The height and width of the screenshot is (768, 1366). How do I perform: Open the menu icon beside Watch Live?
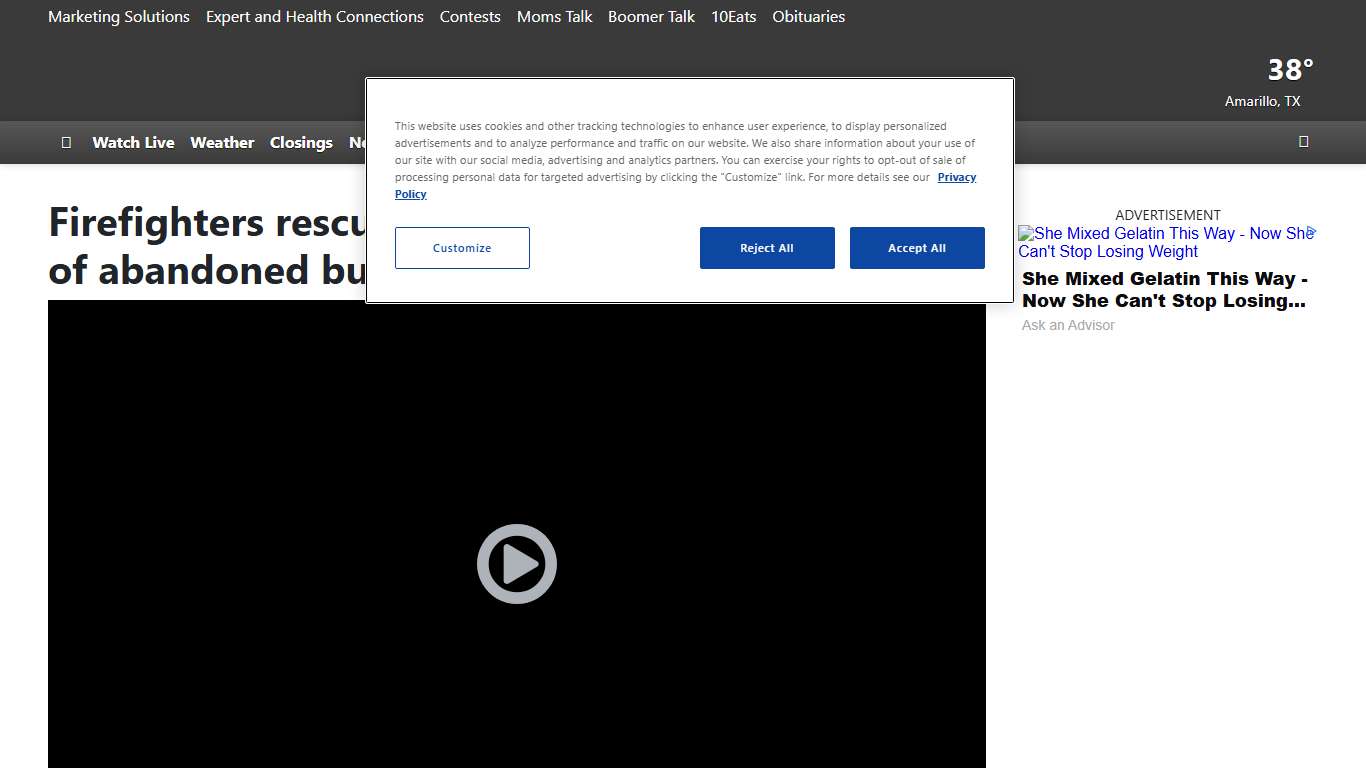tap(66, 142)
